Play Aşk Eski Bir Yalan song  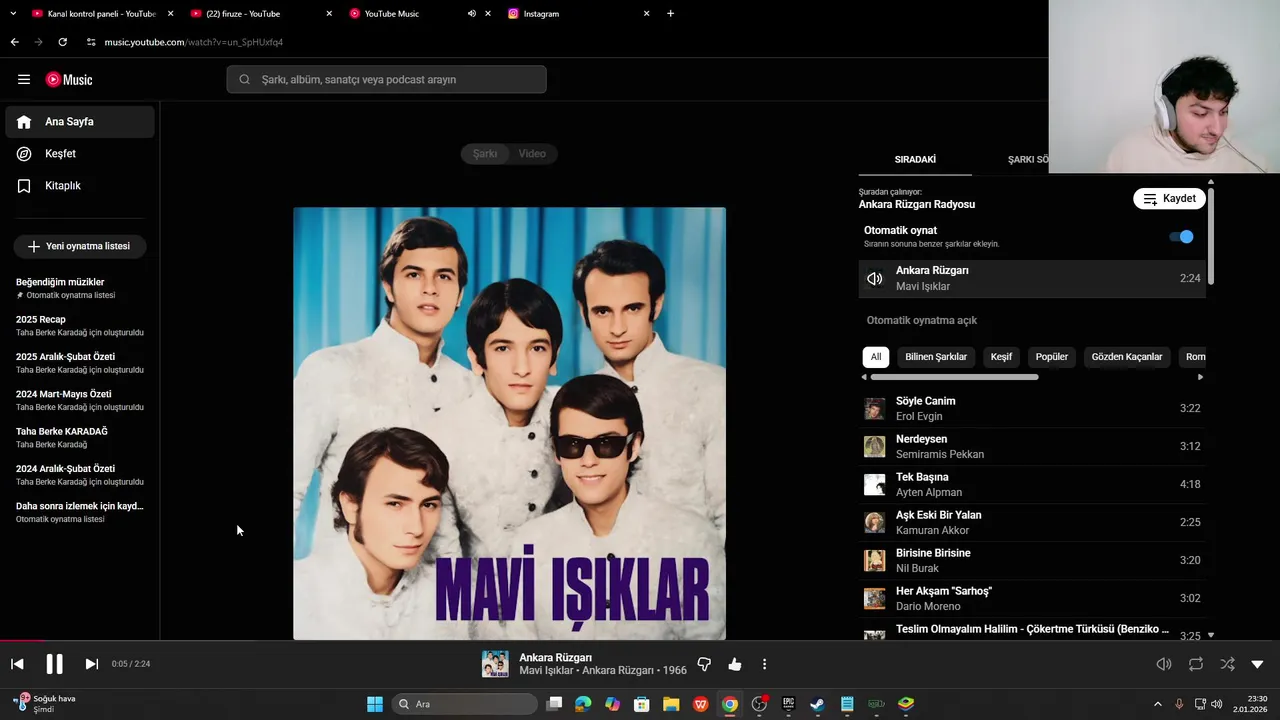pos(1032,522)
